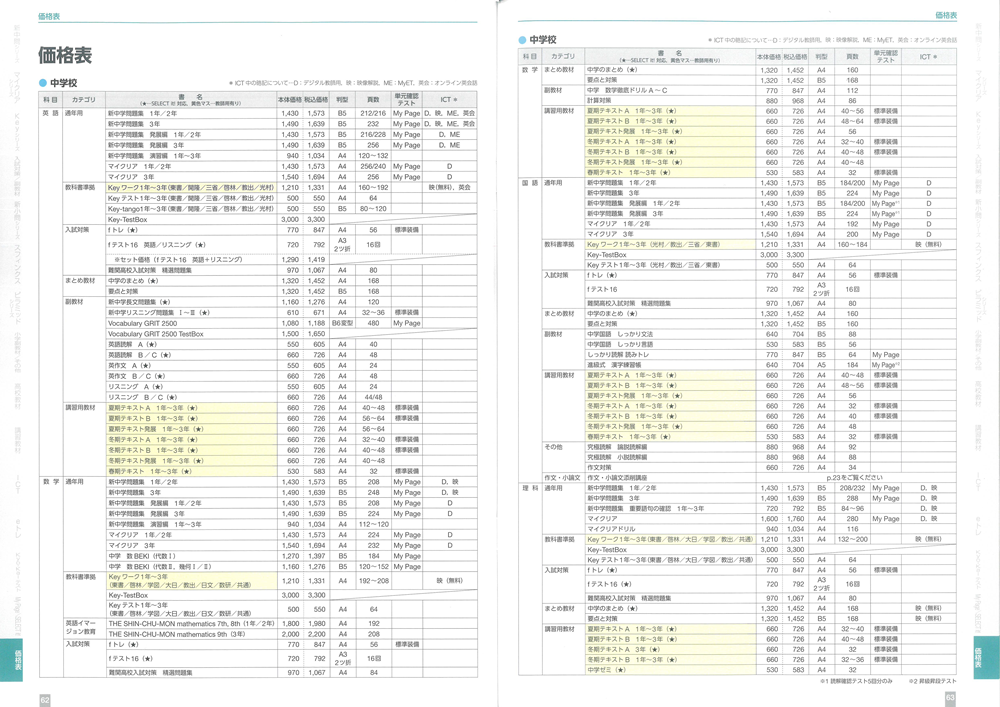Viewport: 1000px width, 707px height.
Task: Select the green 価格表 side tab on right page edge
Action: click(986, 657)
